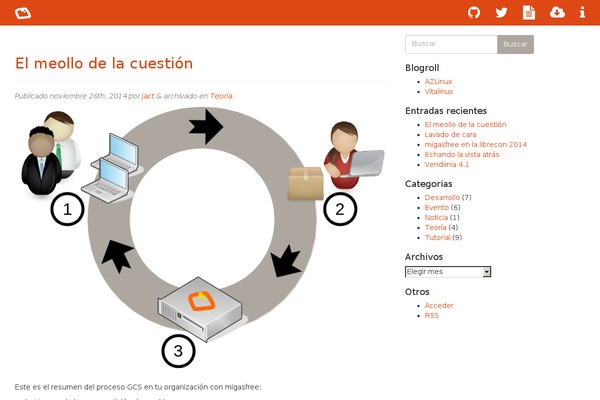600x400 pixels.
Task: Click the GCS cycle diagram image
Action: 202,237
